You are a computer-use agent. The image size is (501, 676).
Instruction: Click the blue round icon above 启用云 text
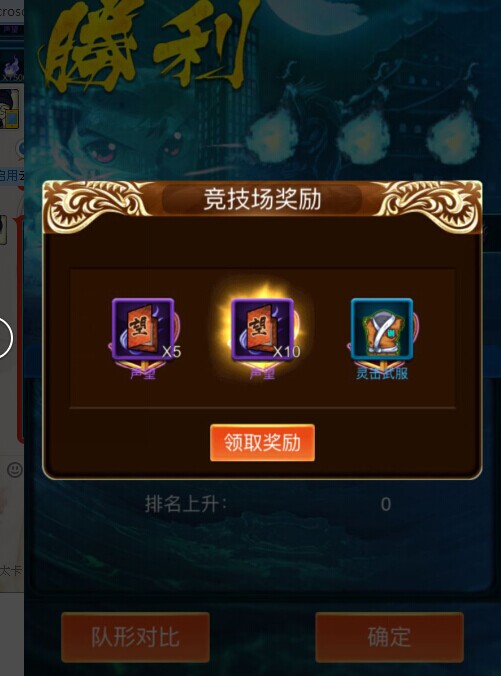click(x=20, y=150)
